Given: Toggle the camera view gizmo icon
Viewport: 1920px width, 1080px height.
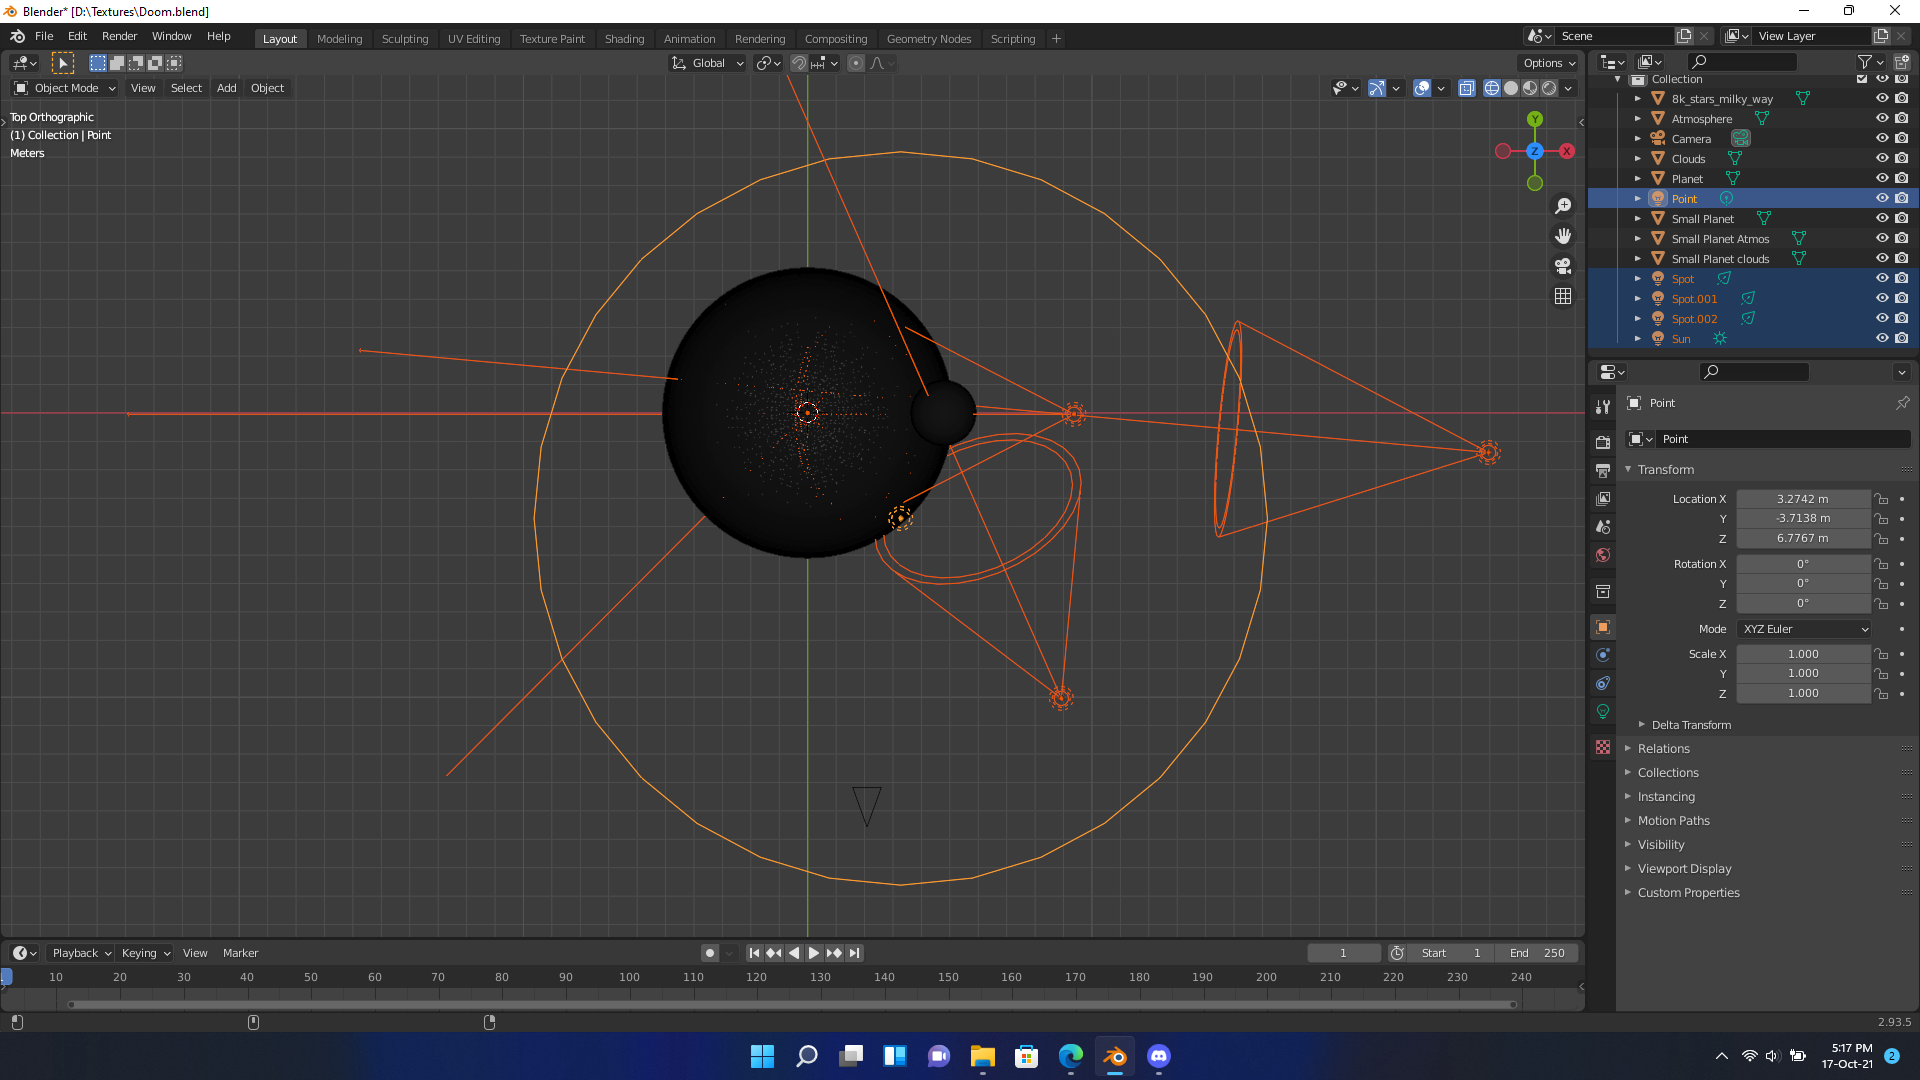Looking at the screenshot, I should [x=1563, y=266].
